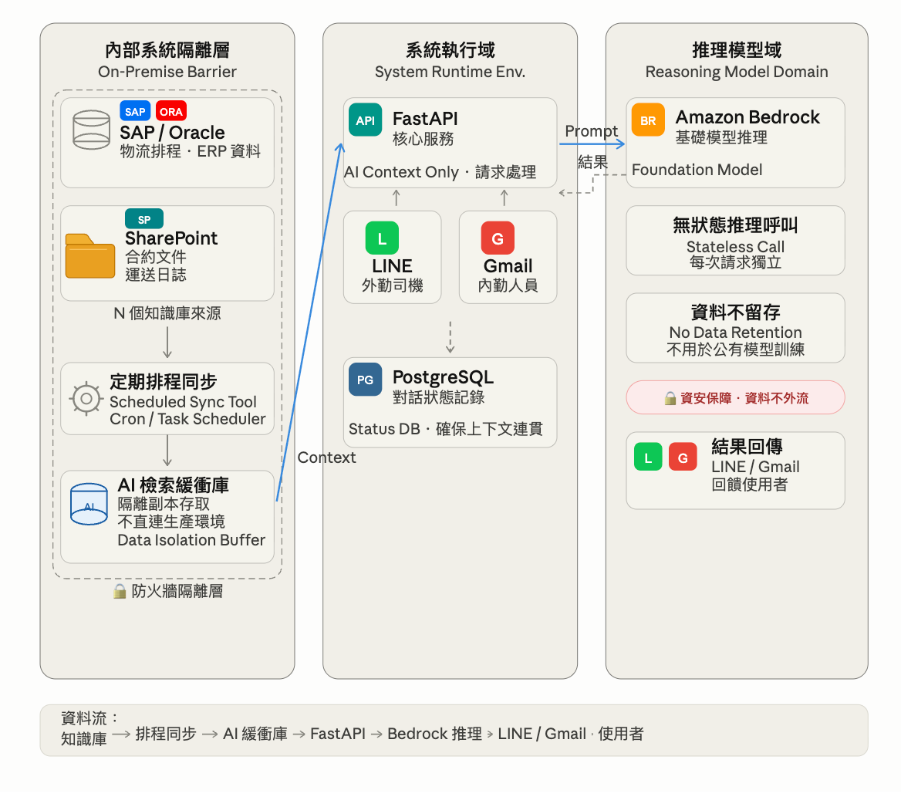Click 排程同步 in the data flow footer
Image resolution: width=901 pixels, height=792 pixels.
[x=166, y=734]
